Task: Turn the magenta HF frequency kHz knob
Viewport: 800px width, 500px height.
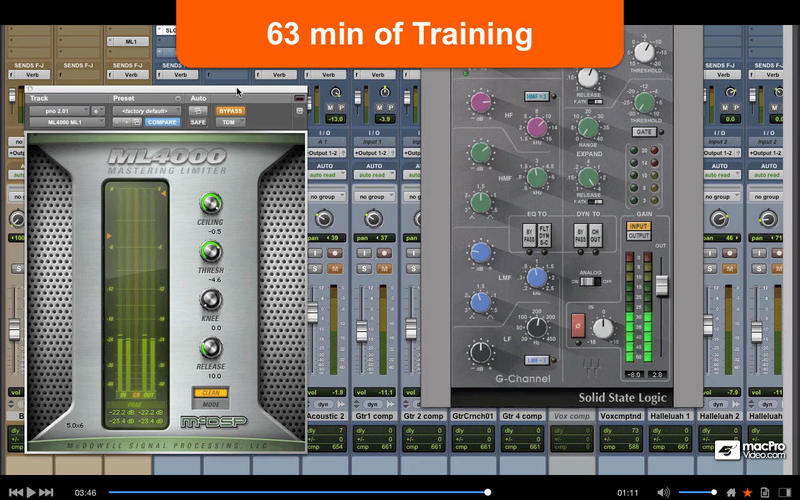Action: click(x=537, y=127)
